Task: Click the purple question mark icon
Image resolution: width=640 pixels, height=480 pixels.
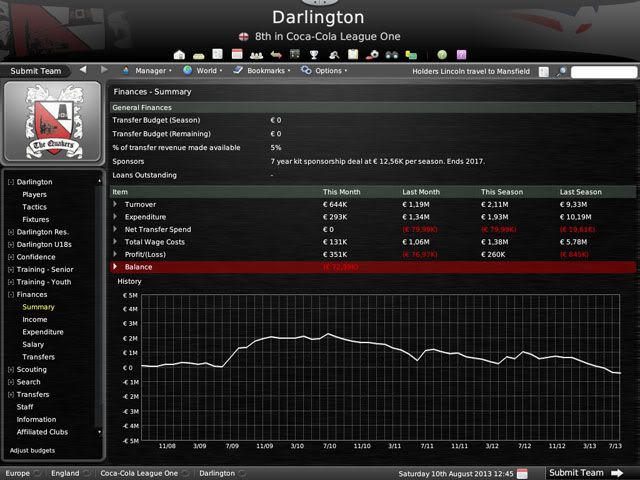Action: pyautogui.click(x=461, y=55)
